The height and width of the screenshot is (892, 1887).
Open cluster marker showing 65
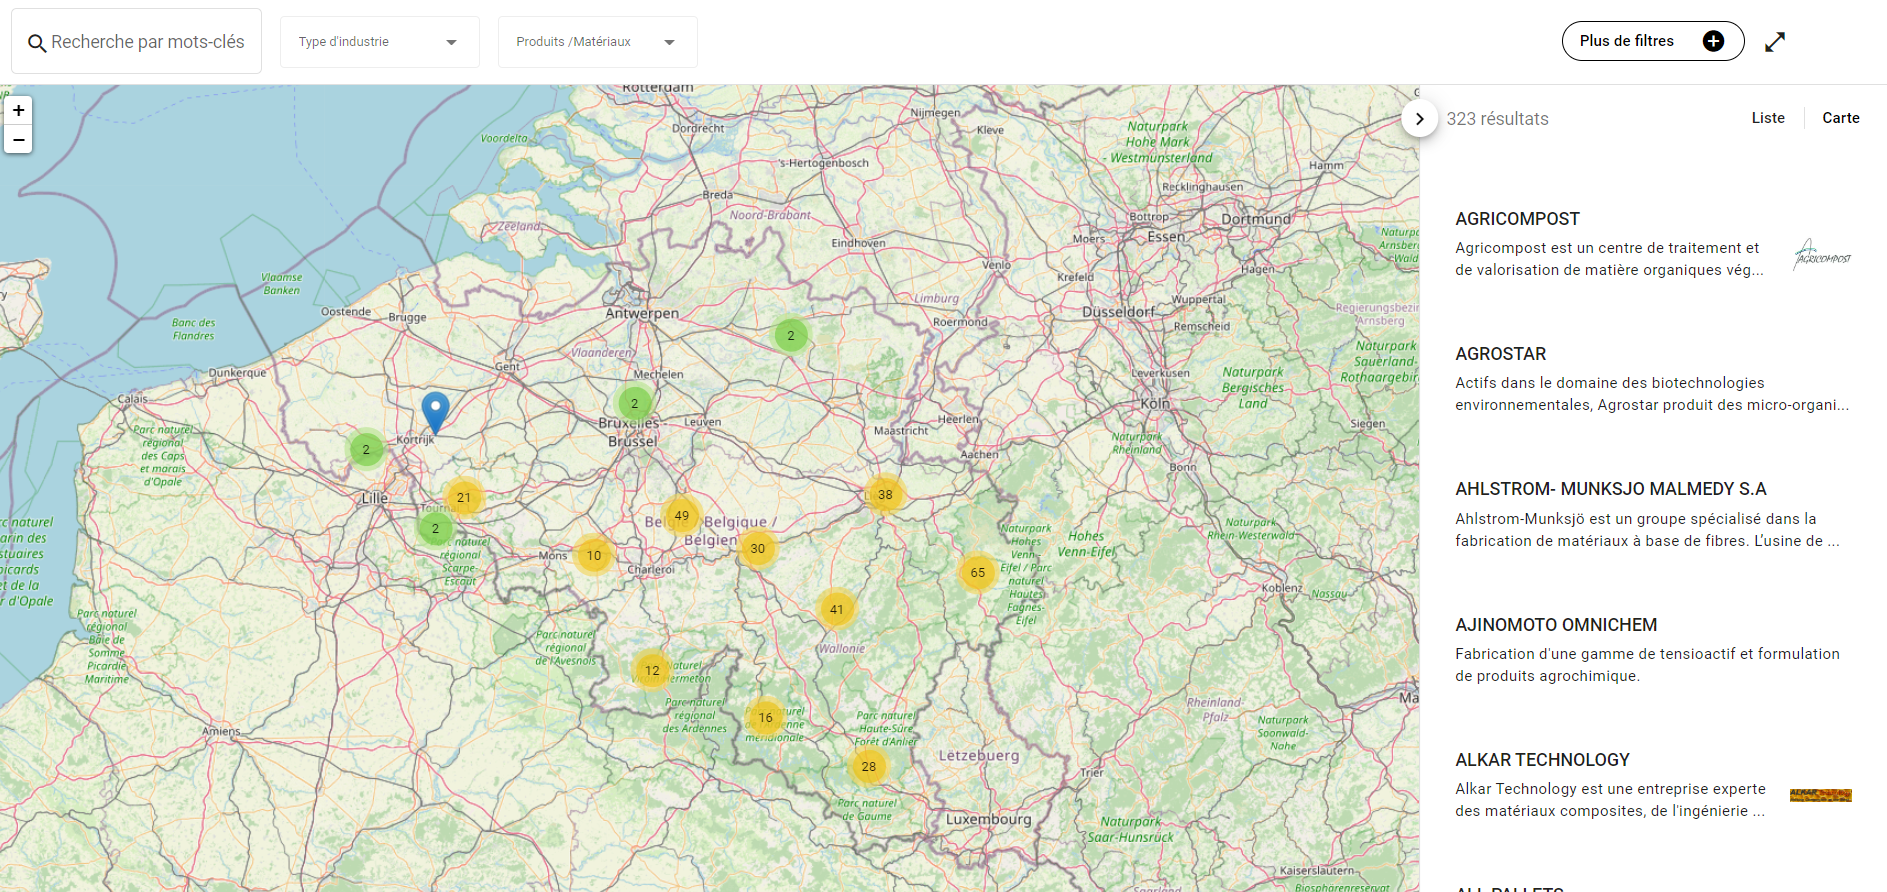tap(978, 573)
